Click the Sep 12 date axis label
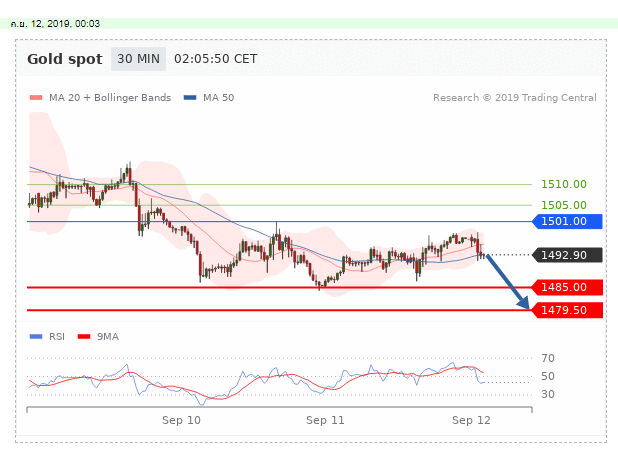Viewport: 618px width, 452px height. pyautogui.click(x=471, y=420)
